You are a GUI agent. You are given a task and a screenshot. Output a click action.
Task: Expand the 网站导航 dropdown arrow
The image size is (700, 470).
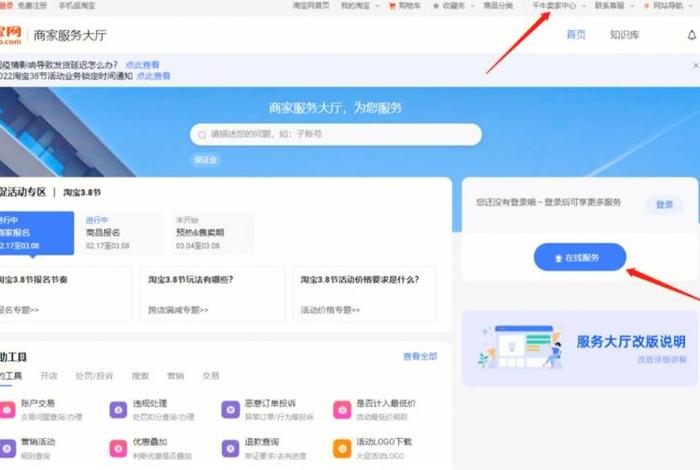coord(691,6)
